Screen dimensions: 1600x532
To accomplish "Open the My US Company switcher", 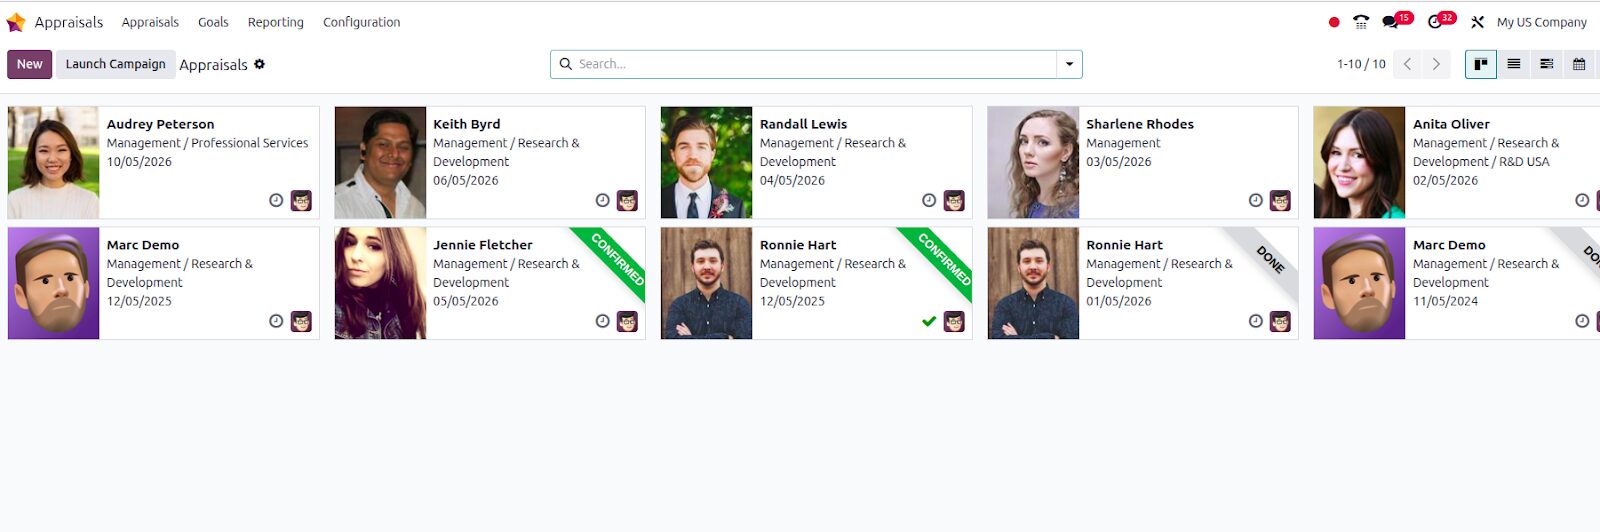I will click(x=1541, y=22).
